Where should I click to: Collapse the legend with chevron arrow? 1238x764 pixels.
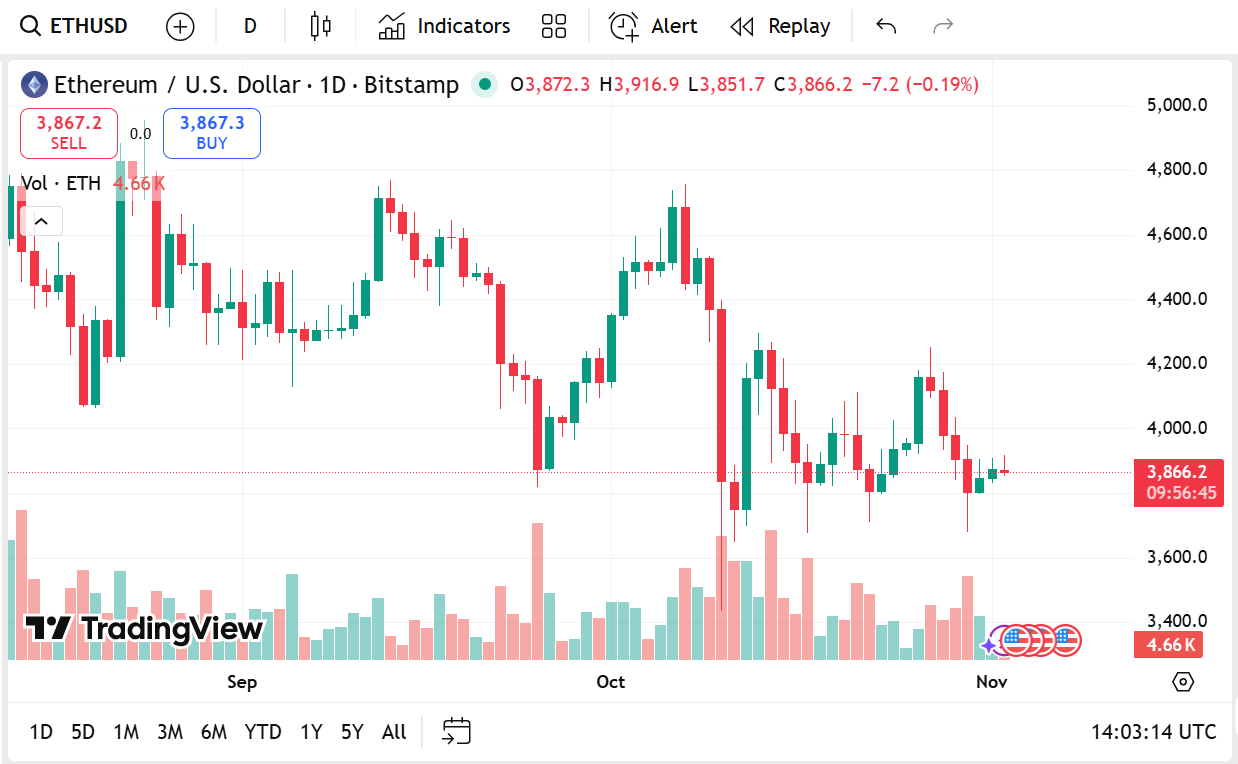click(x=42, y=221)
